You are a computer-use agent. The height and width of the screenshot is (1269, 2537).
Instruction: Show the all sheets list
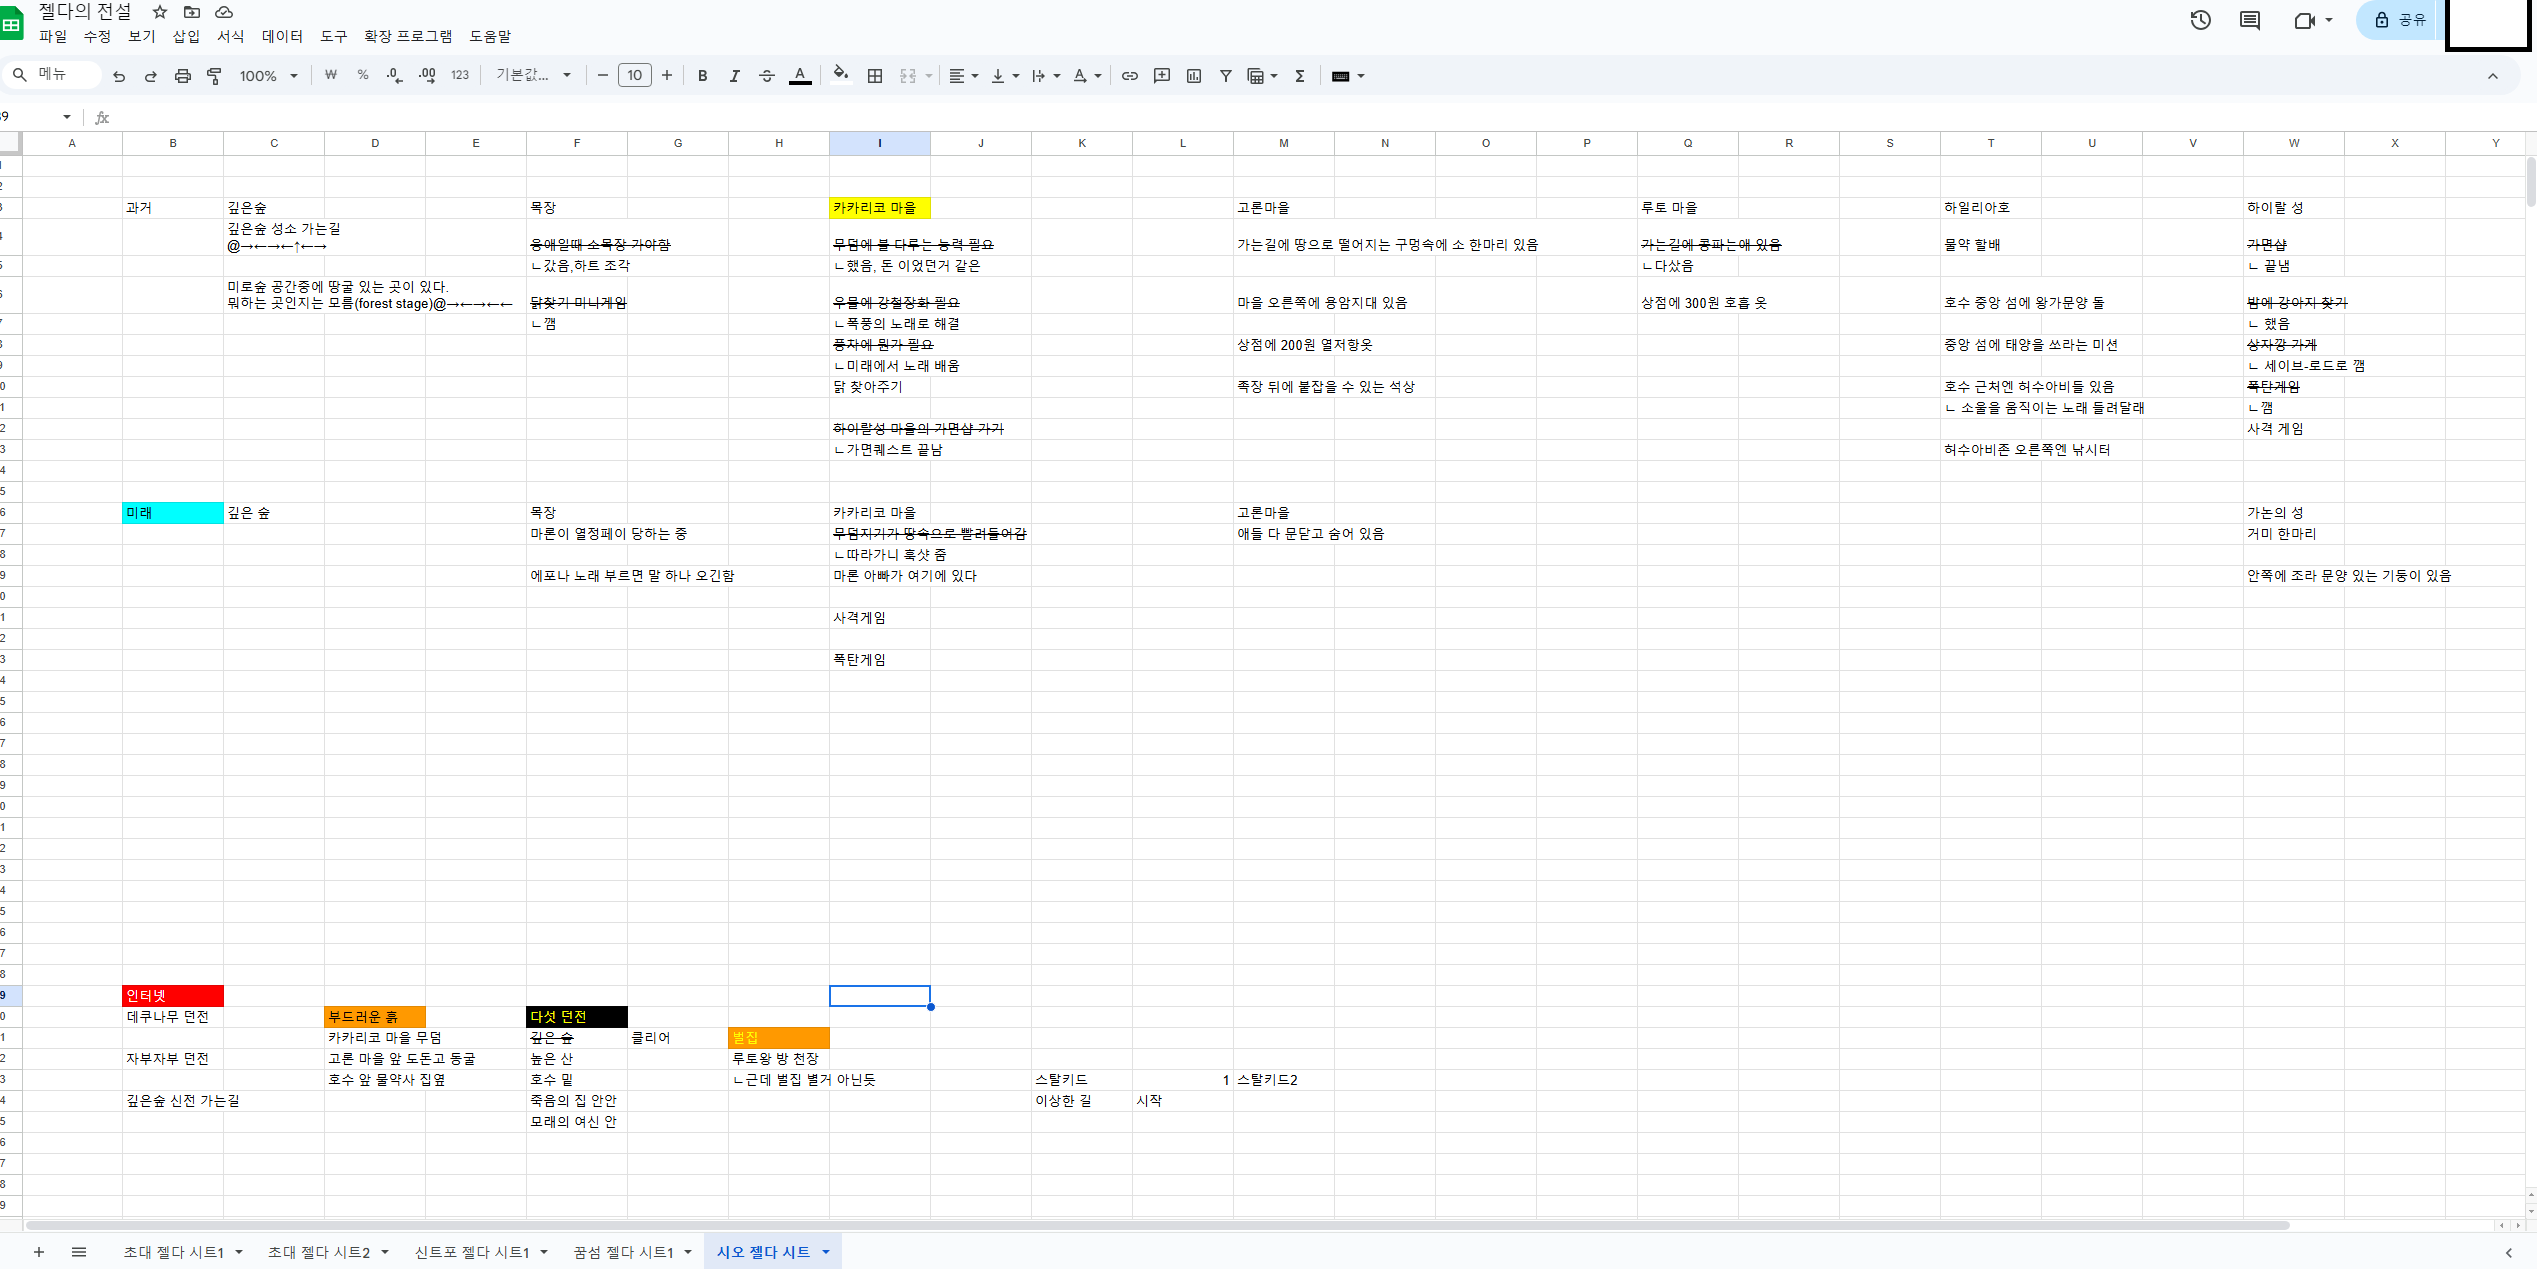79,1252
